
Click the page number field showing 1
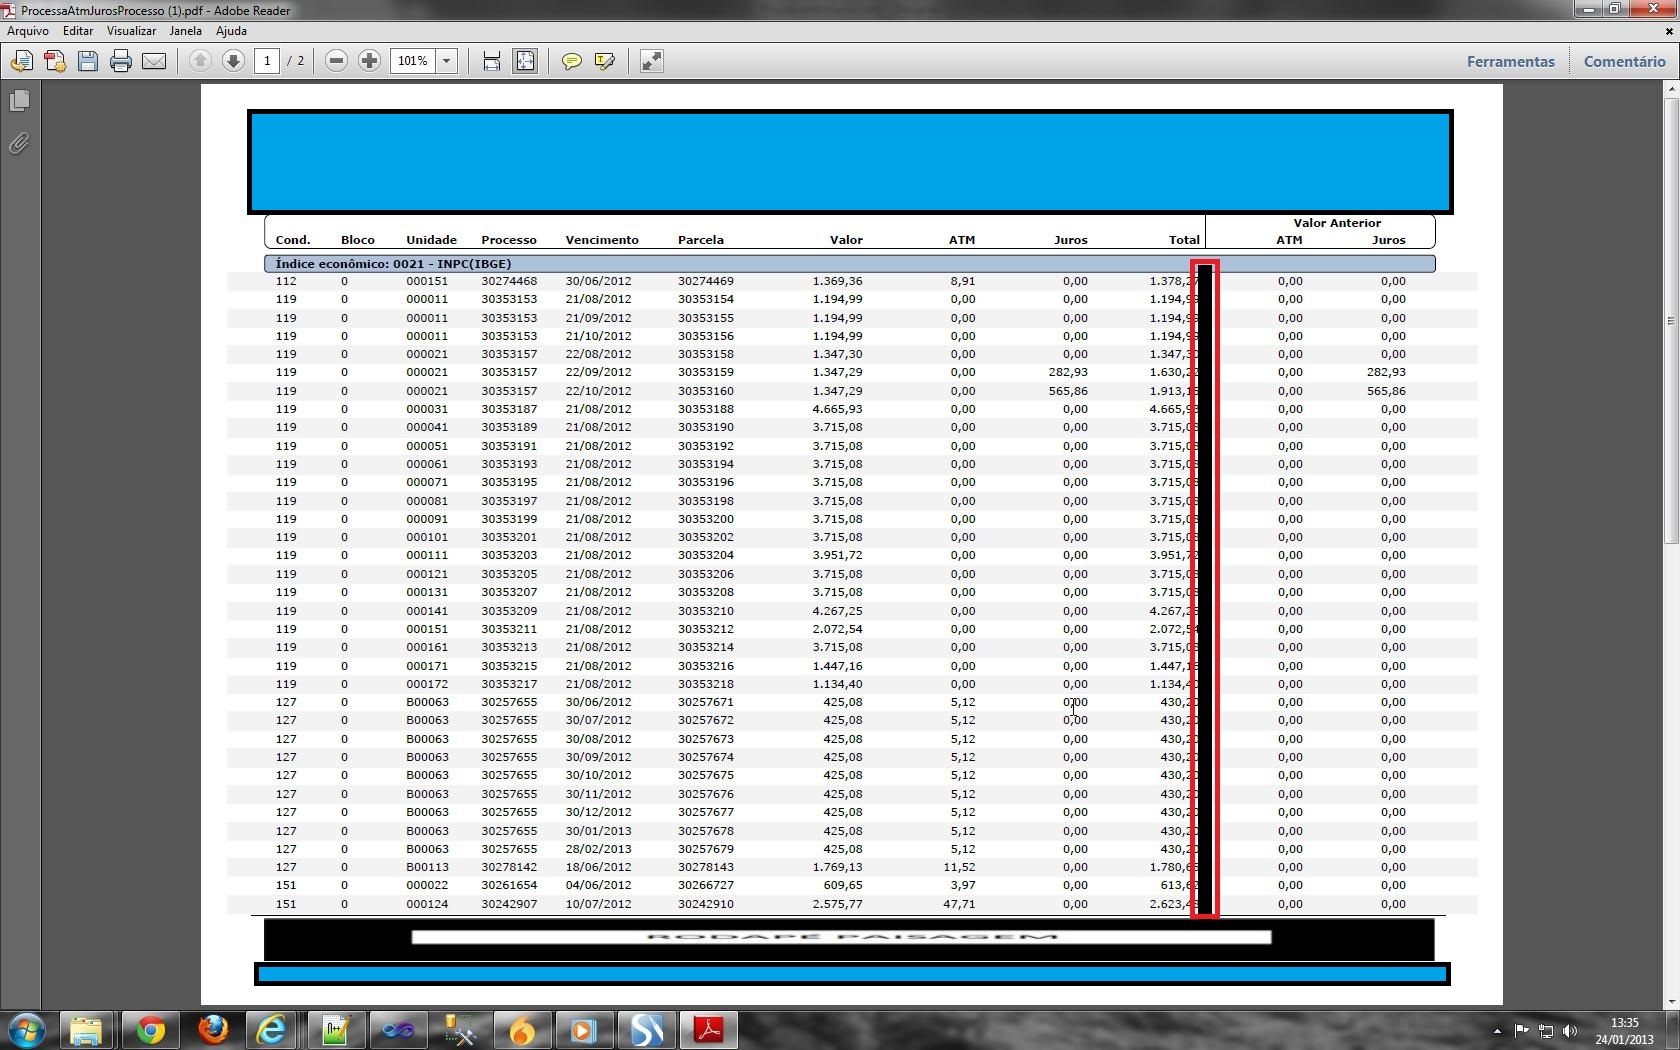point(267,61)
